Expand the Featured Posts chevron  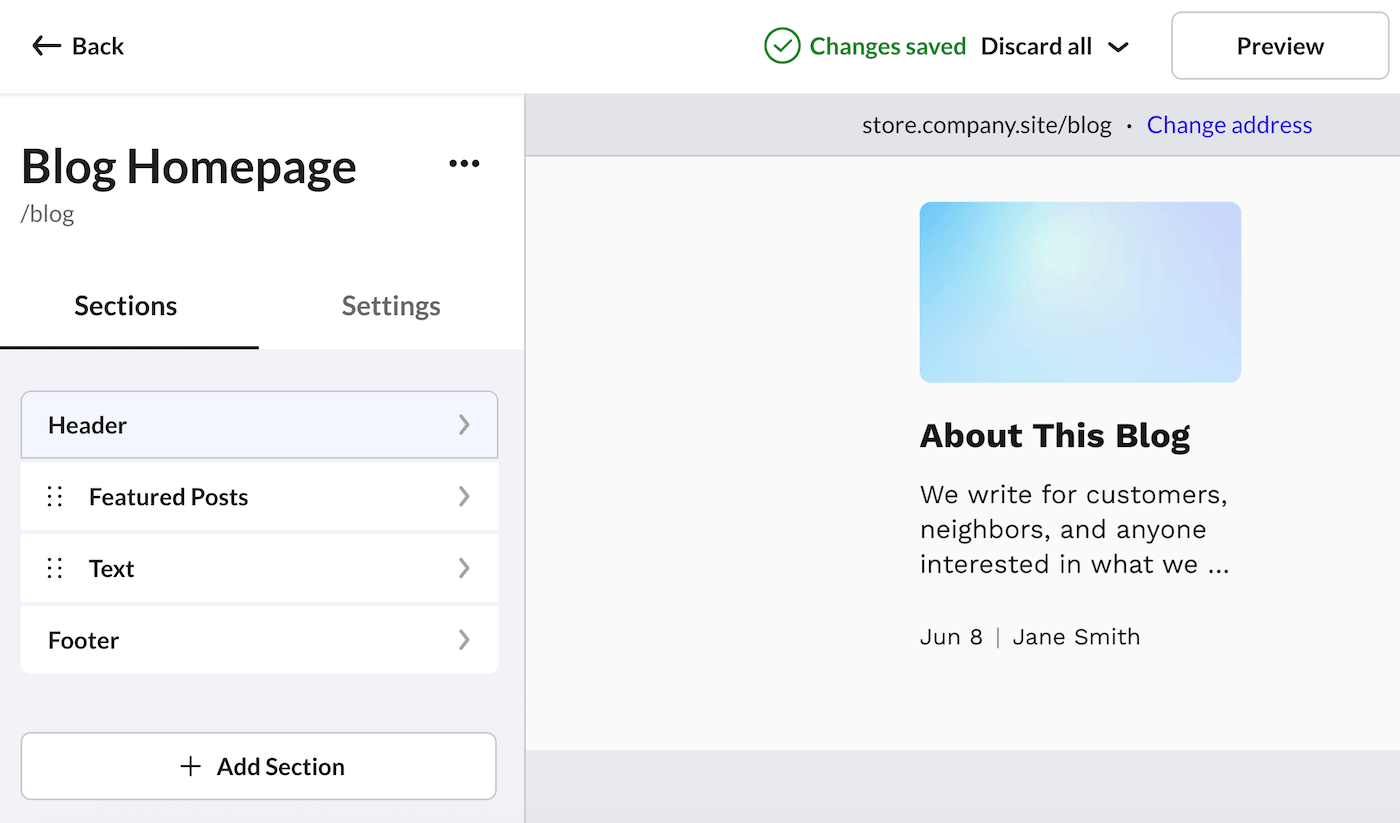click(x=464, y=497)
